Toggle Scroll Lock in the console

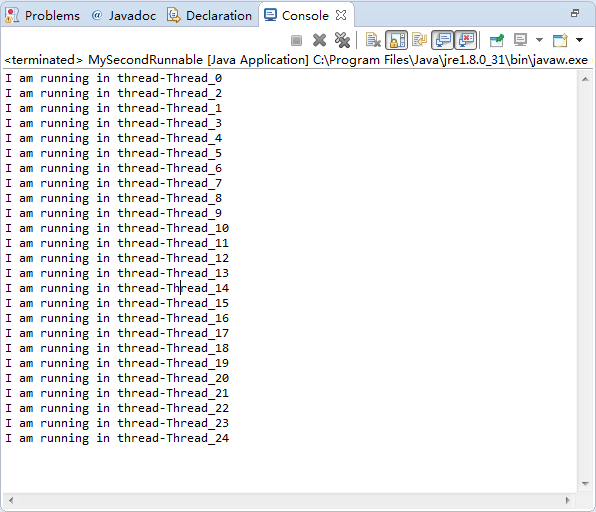click(x=396, y=40)
